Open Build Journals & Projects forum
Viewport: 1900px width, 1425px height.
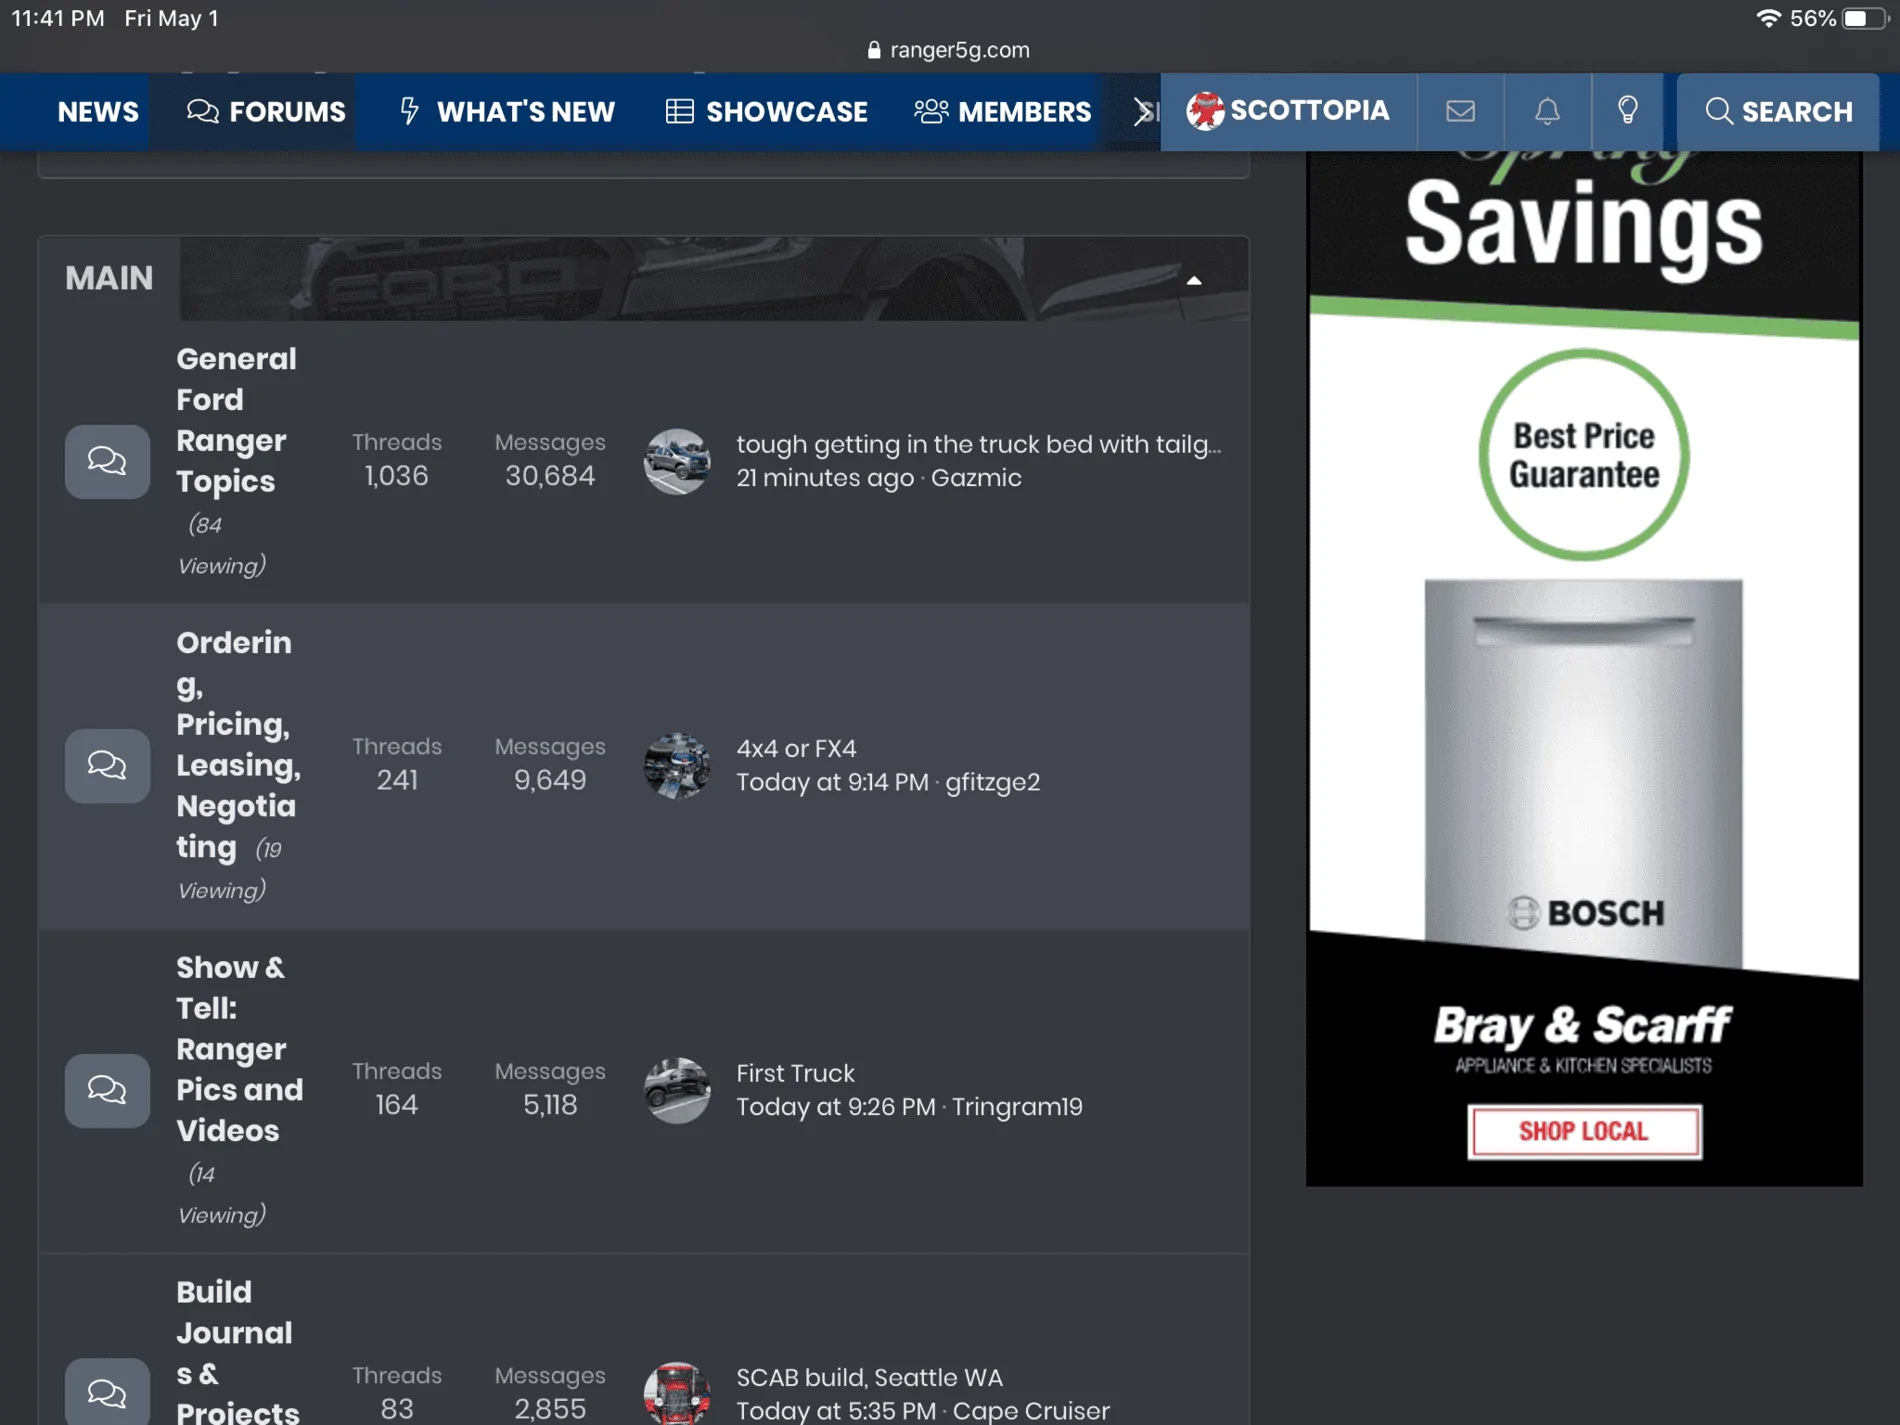237,1351
